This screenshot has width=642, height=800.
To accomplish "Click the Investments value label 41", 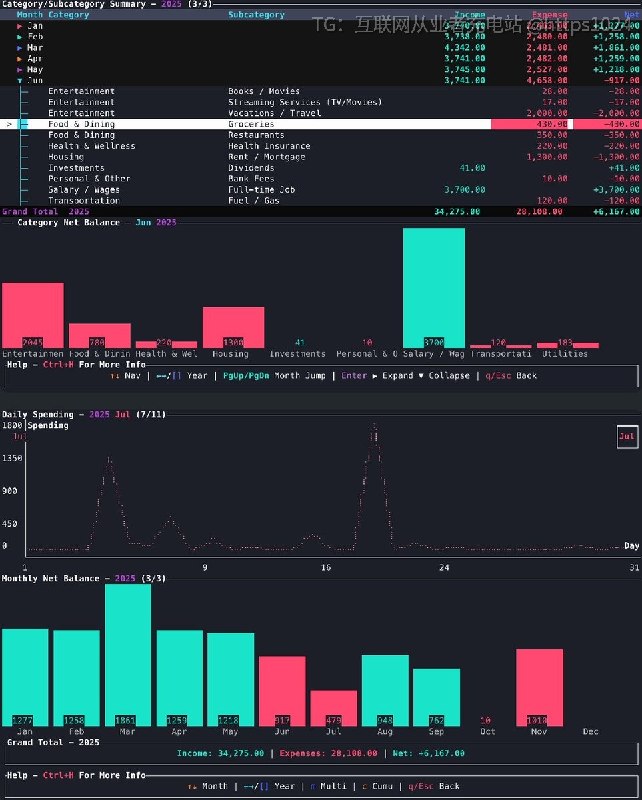I will [300, 342].
